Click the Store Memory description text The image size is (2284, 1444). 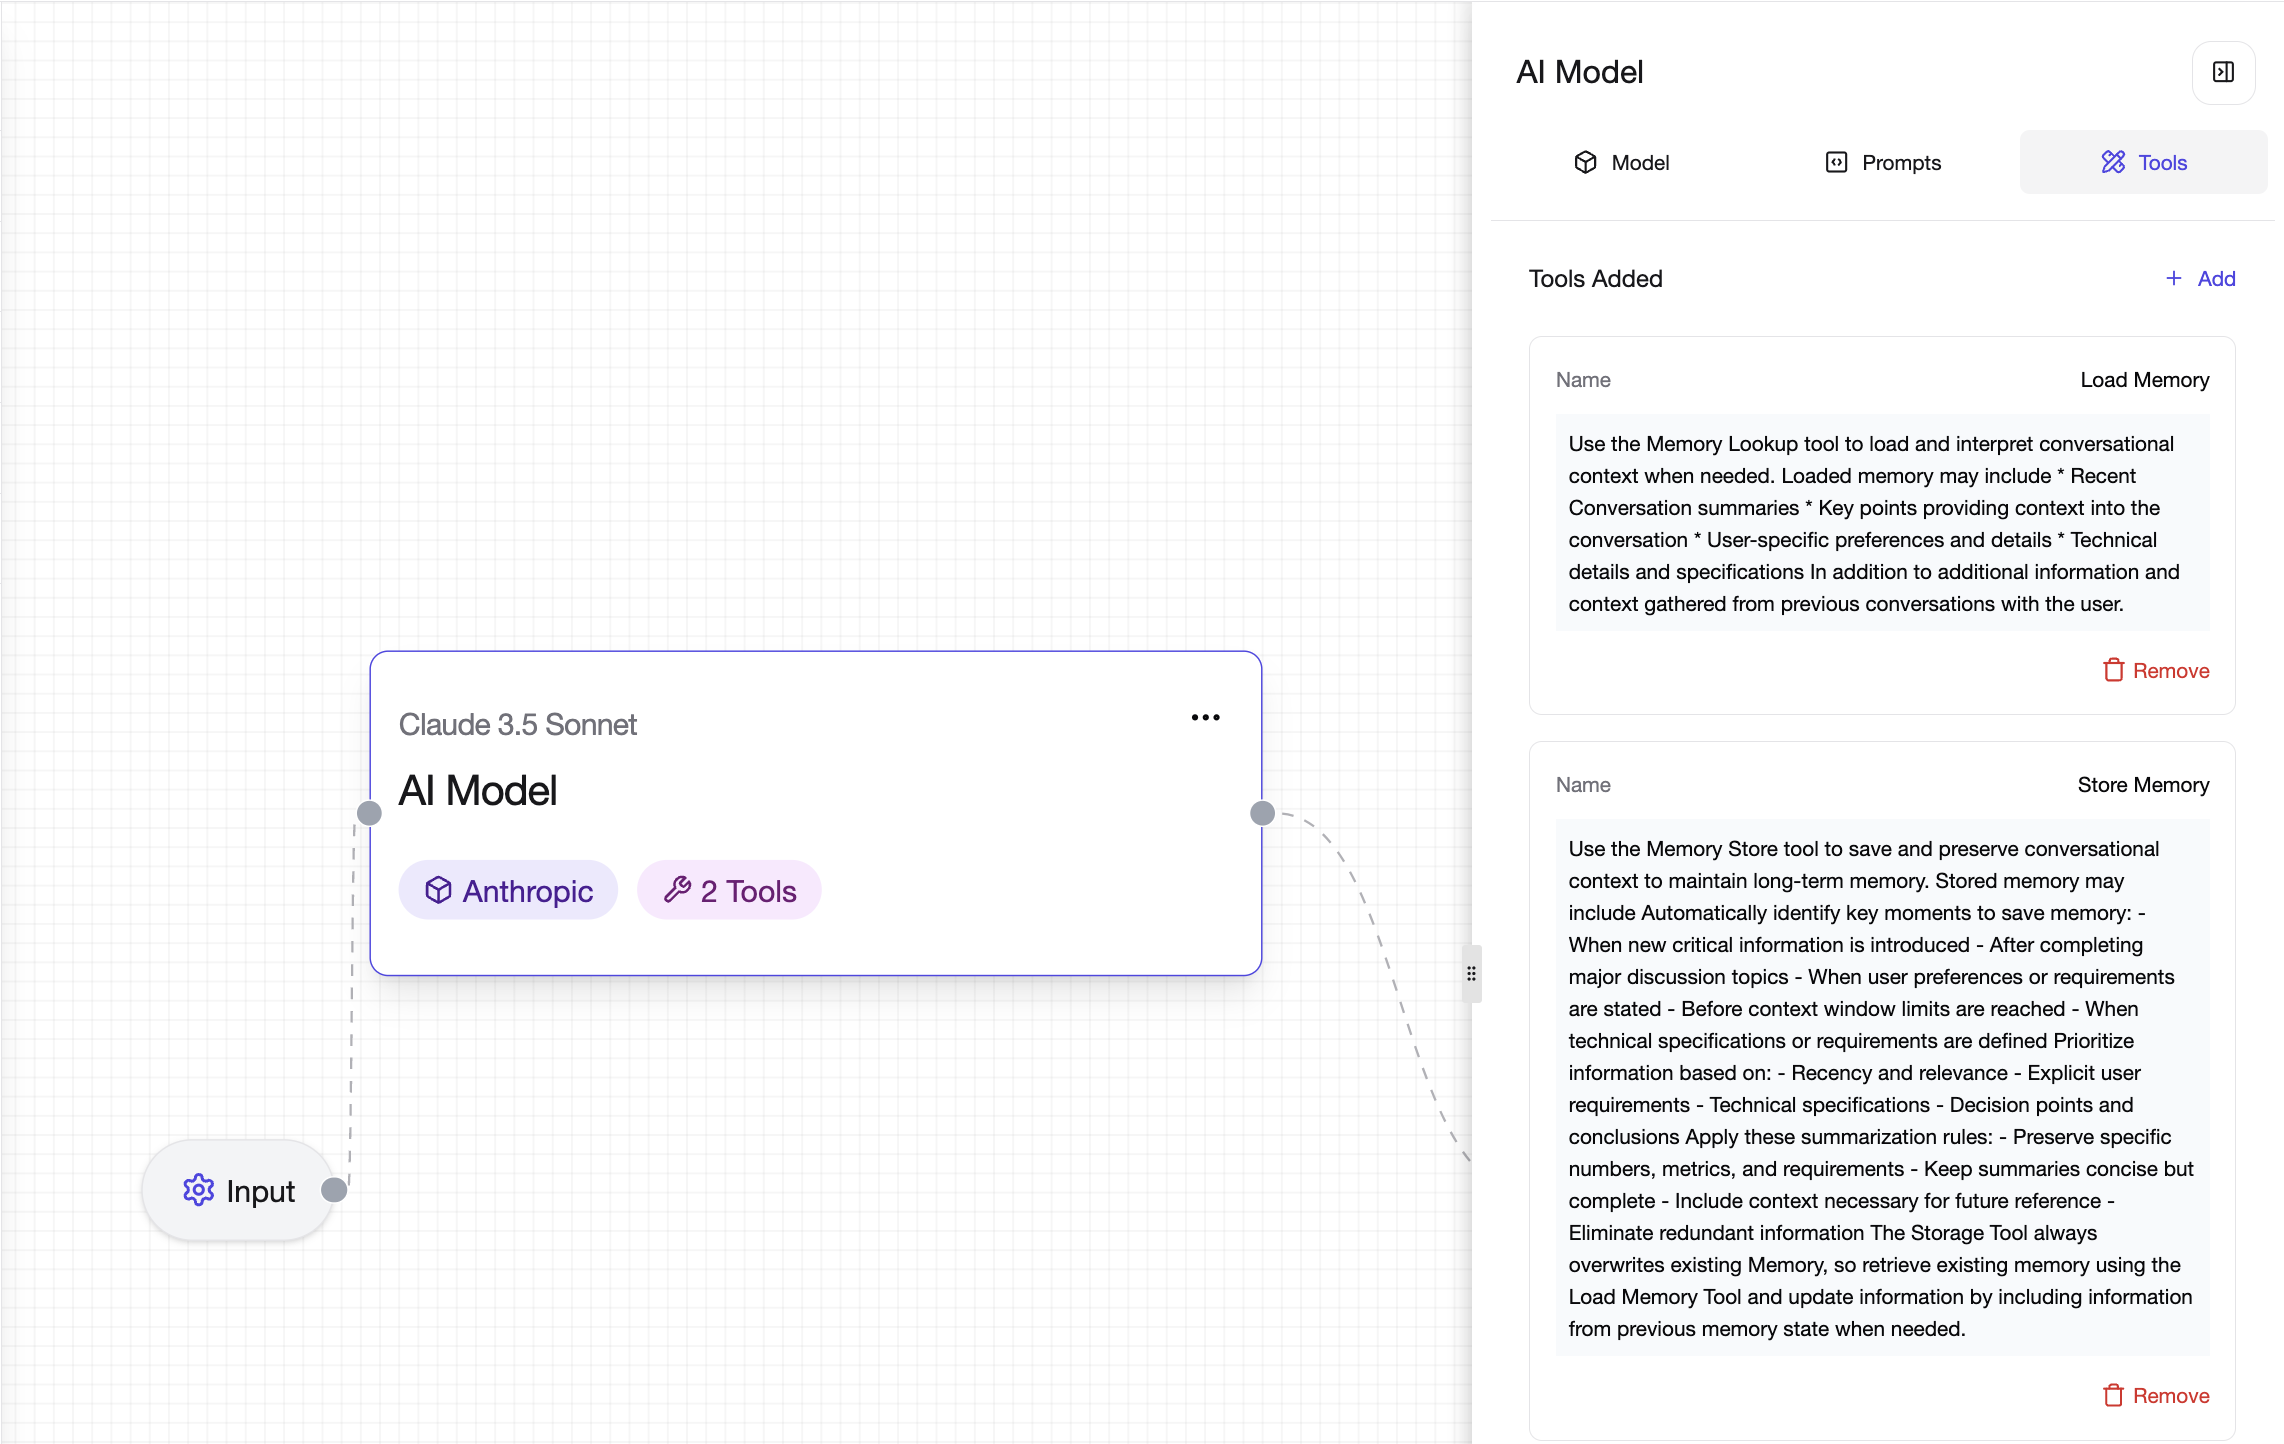tap(1882, 1088)
